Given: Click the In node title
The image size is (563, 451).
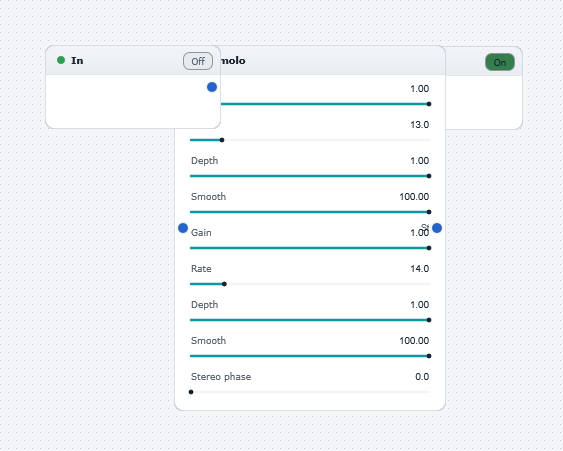Looking at the screenshot, I should (x=77, y=60).
